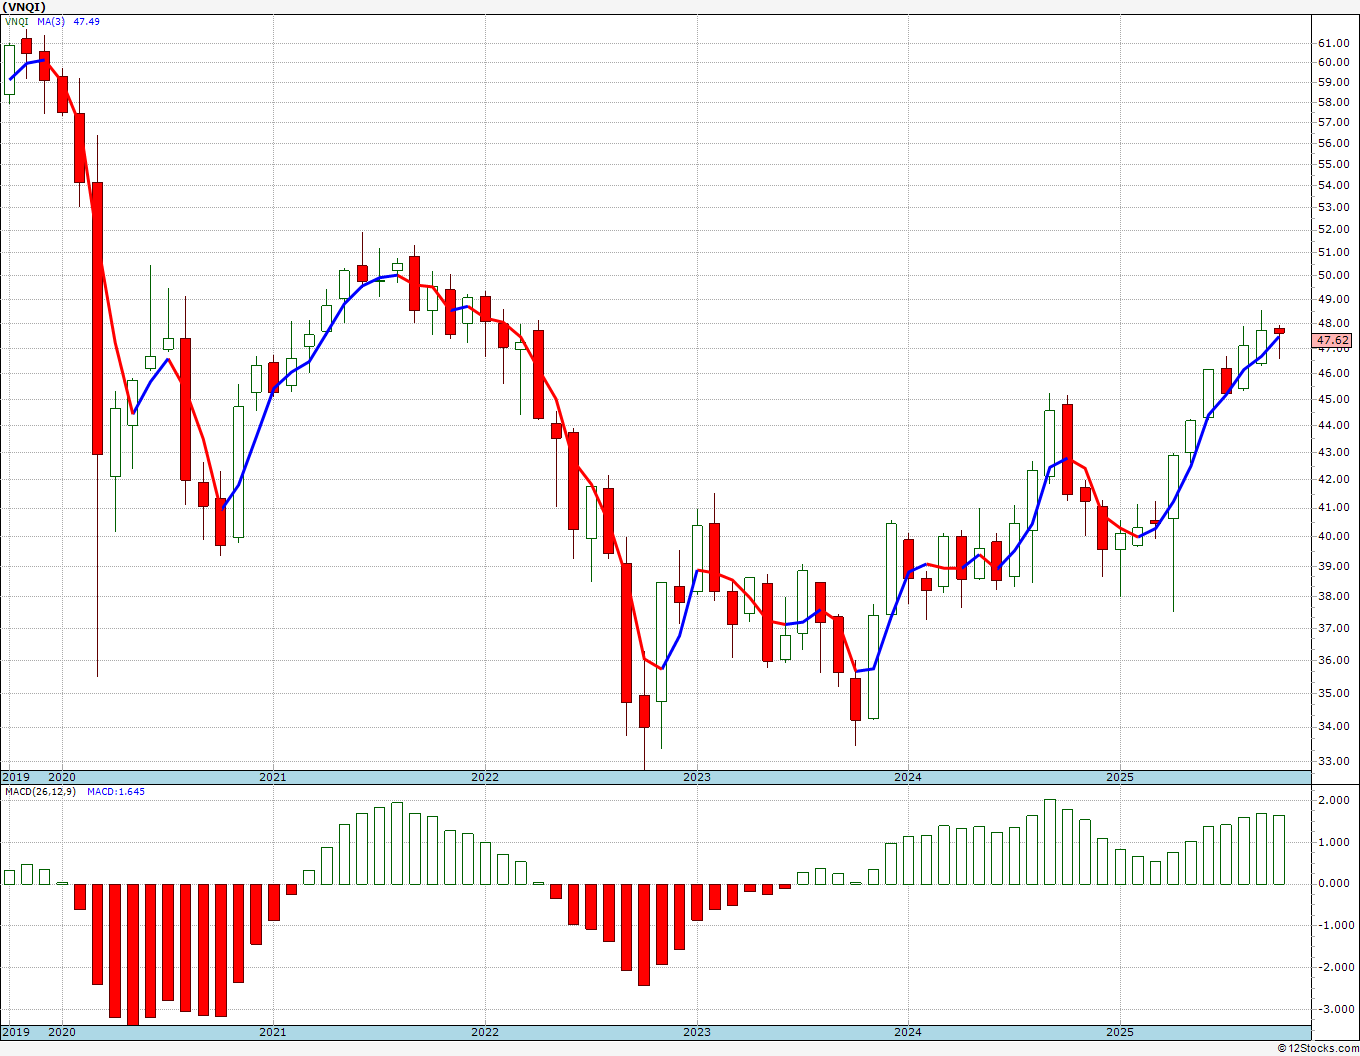
Task: Select the MACD:1.645 value readout
Action: (116, 792)
